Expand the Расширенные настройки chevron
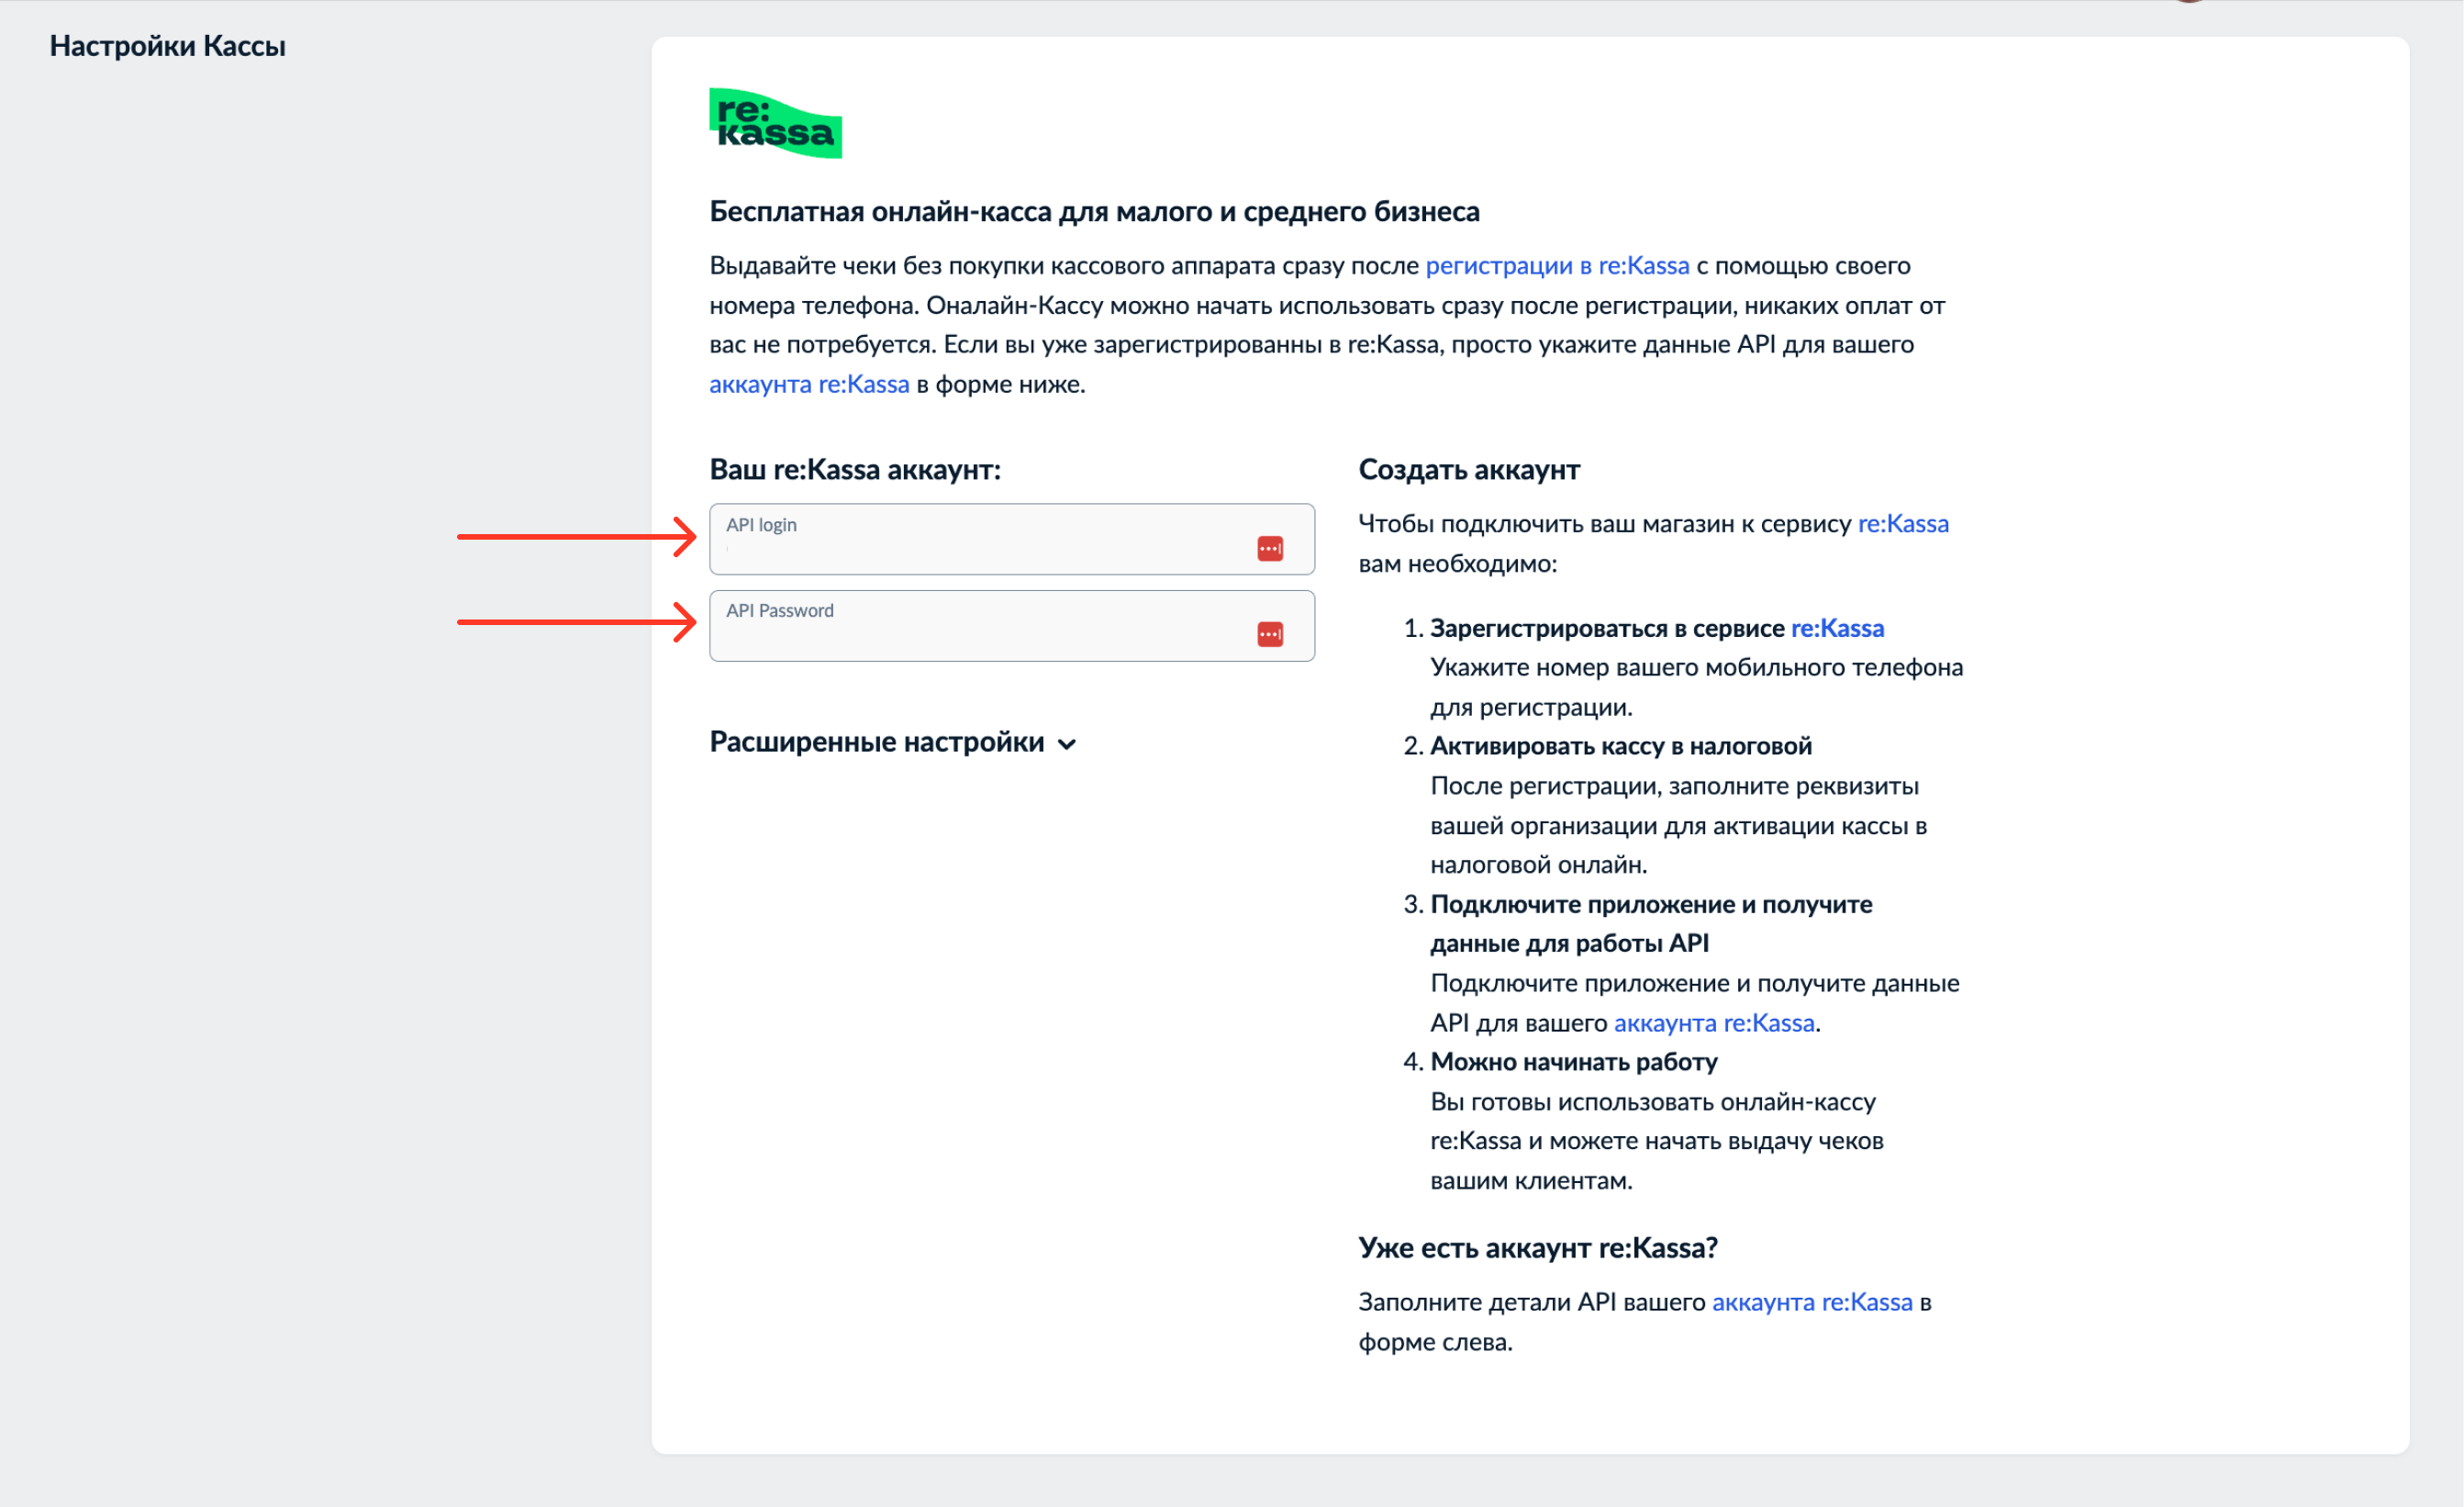This screenshot has height=1507, width=2464. pyautogui.click(x=1067, y=744)
